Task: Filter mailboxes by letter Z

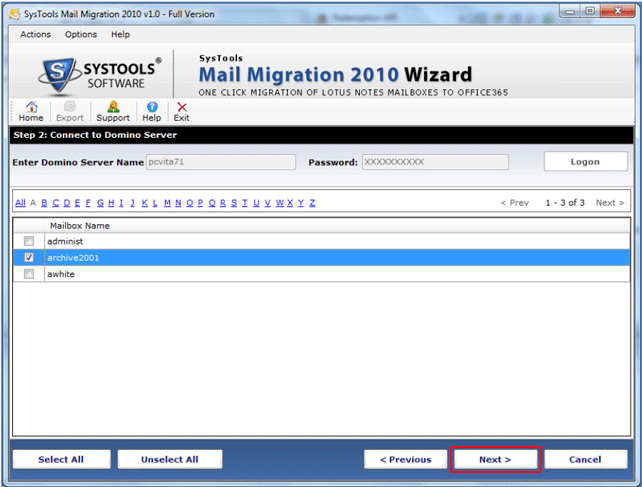Action: click(312, 203)
